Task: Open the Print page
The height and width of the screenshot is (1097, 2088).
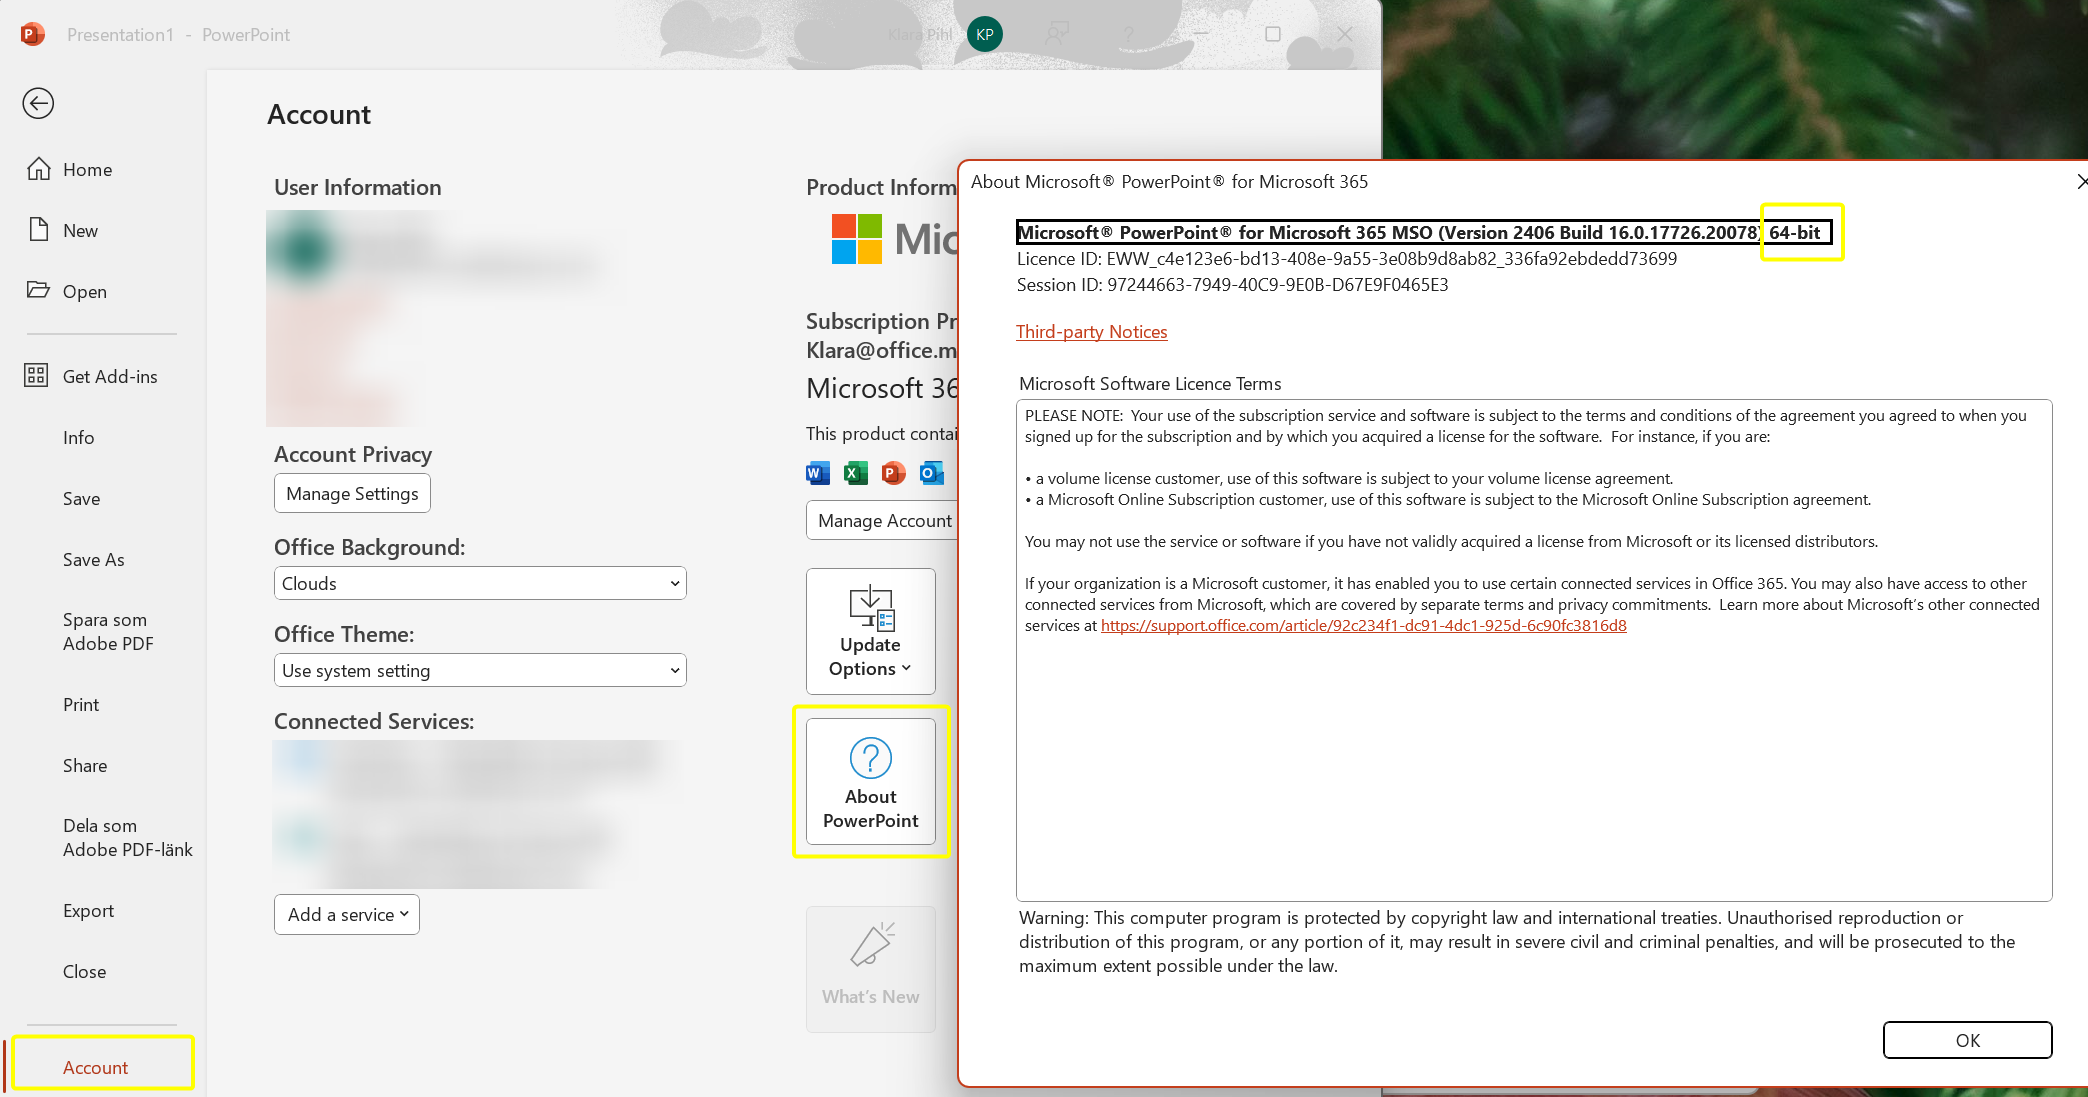Action: (x=81, y=704)
